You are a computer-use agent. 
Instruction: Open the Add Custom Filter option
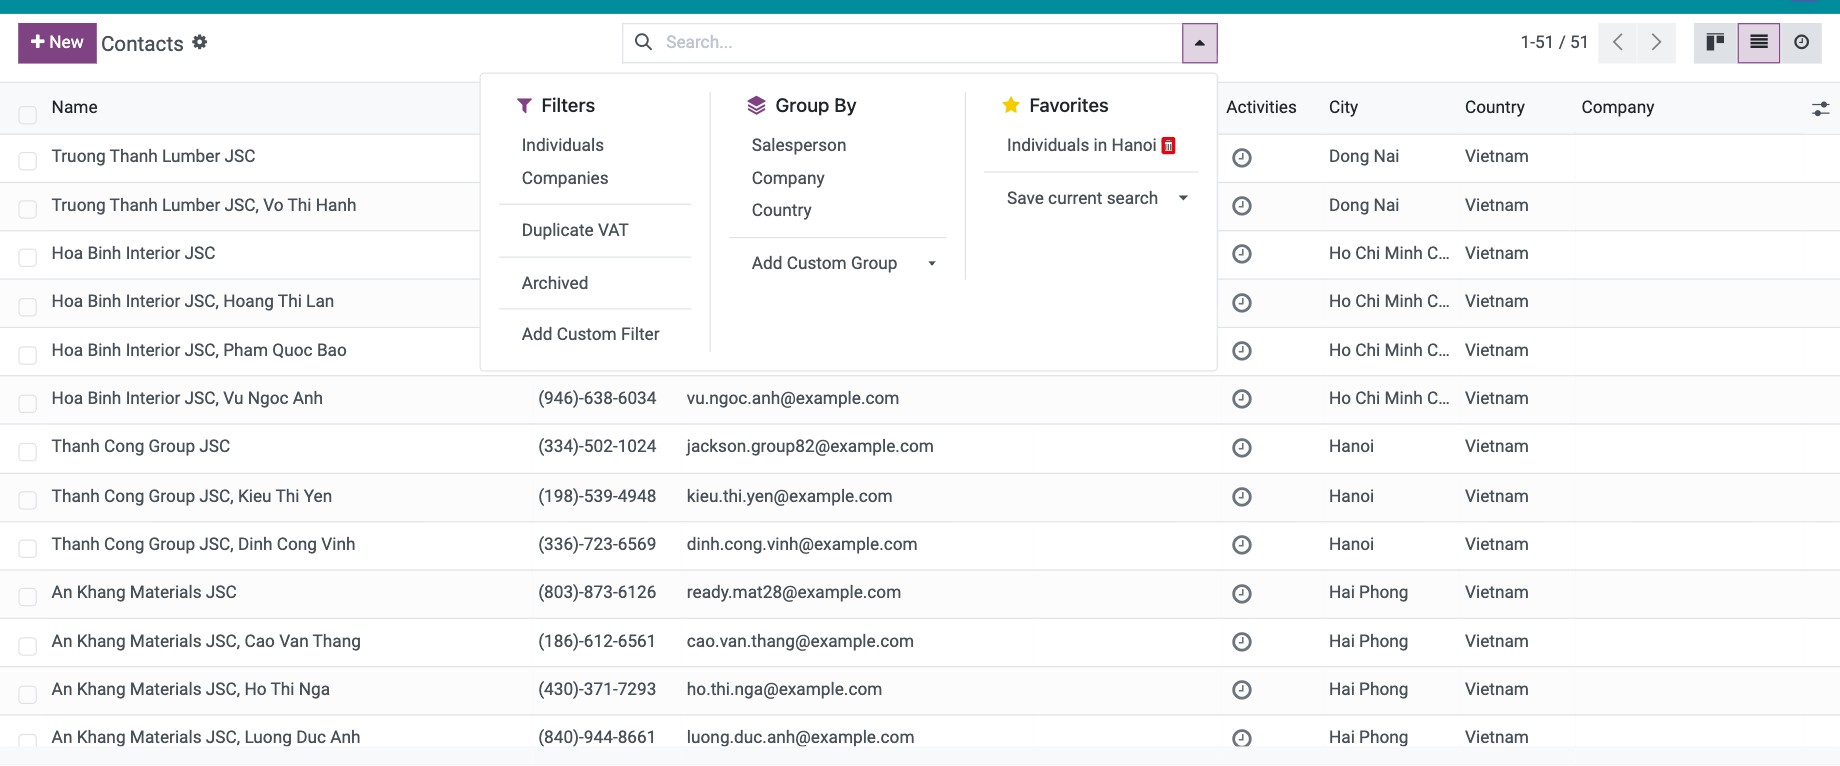[590, 334]
